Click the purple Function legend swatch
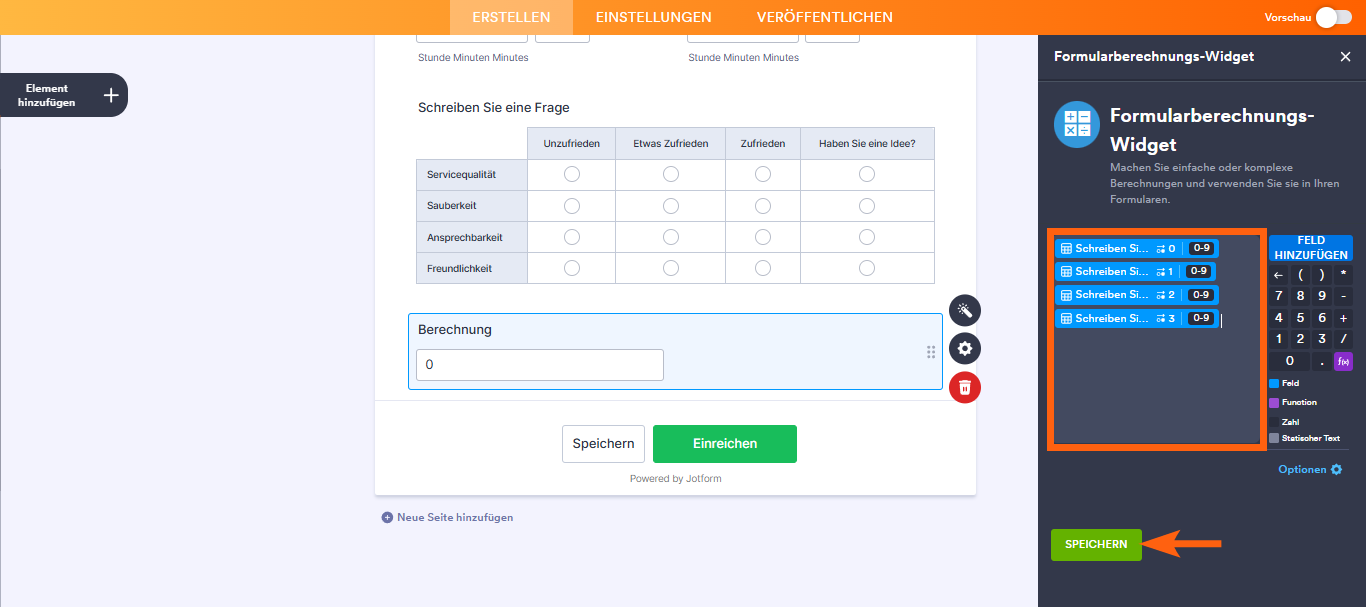The height and width of the screenshot is (607, 1366). [1274, 403]
